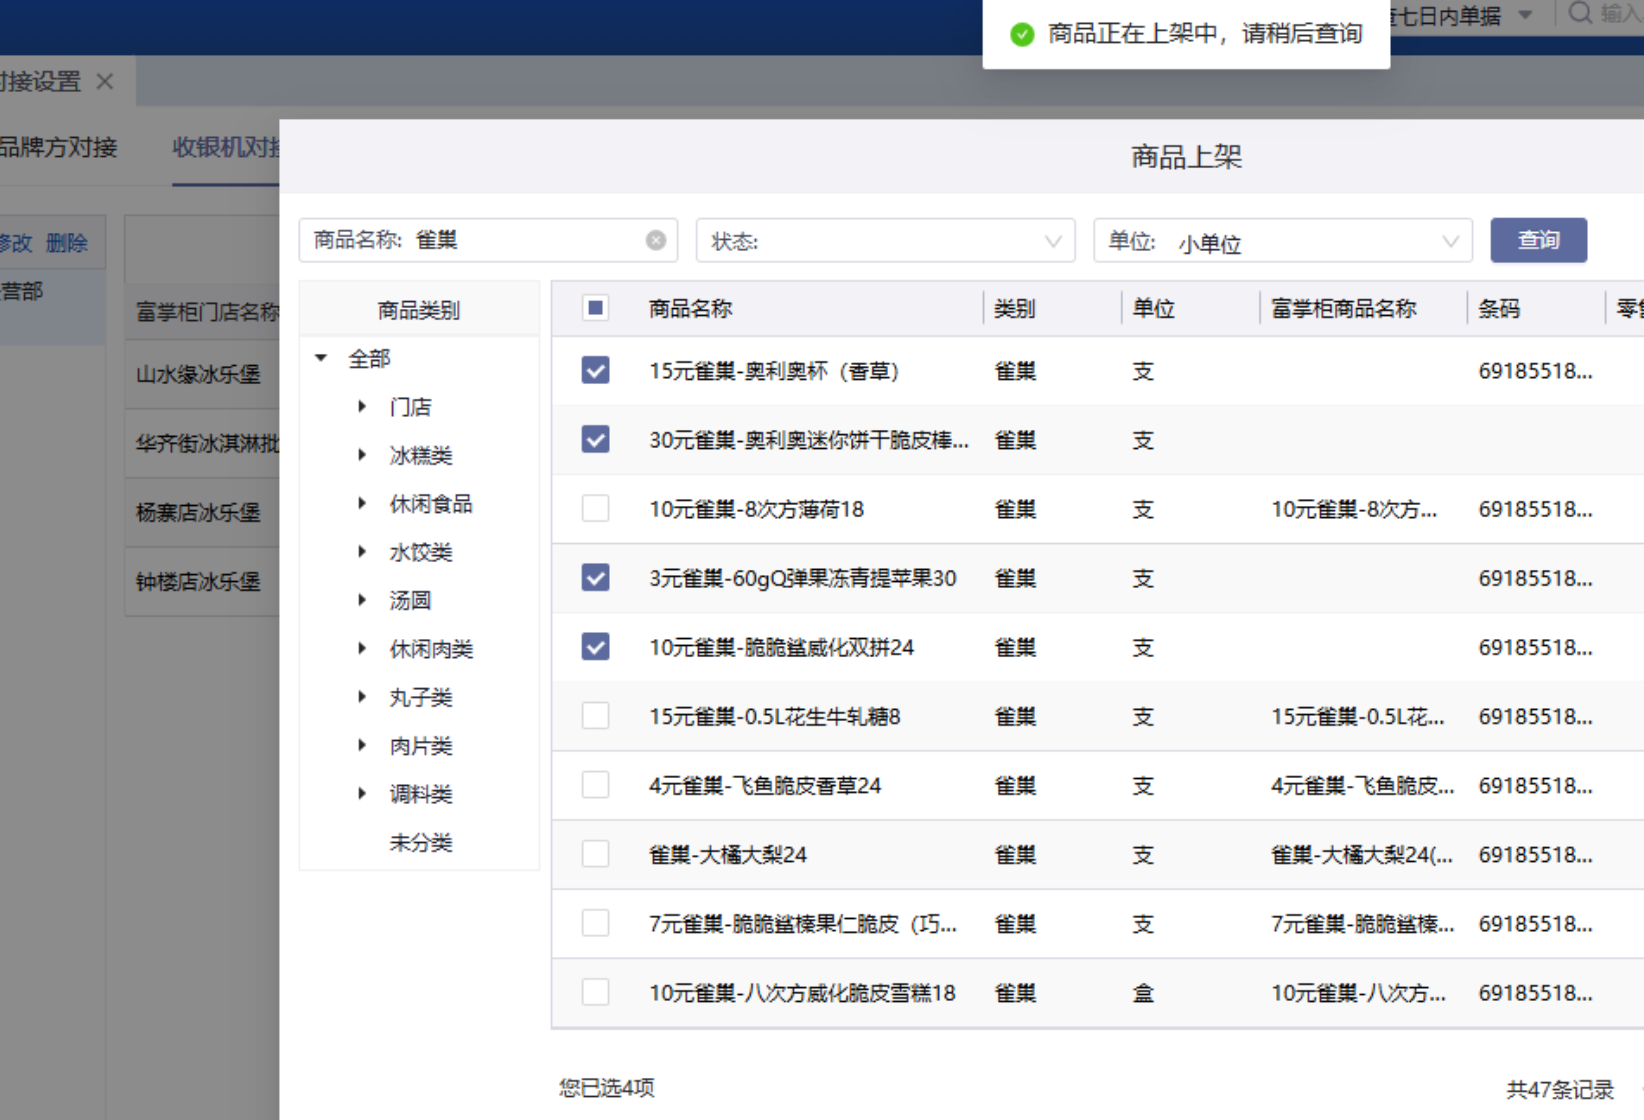Click the 查询 button
The height and width of the screenshot is (1120, 1644).
pyautogui.click(x=1537, y=240)
